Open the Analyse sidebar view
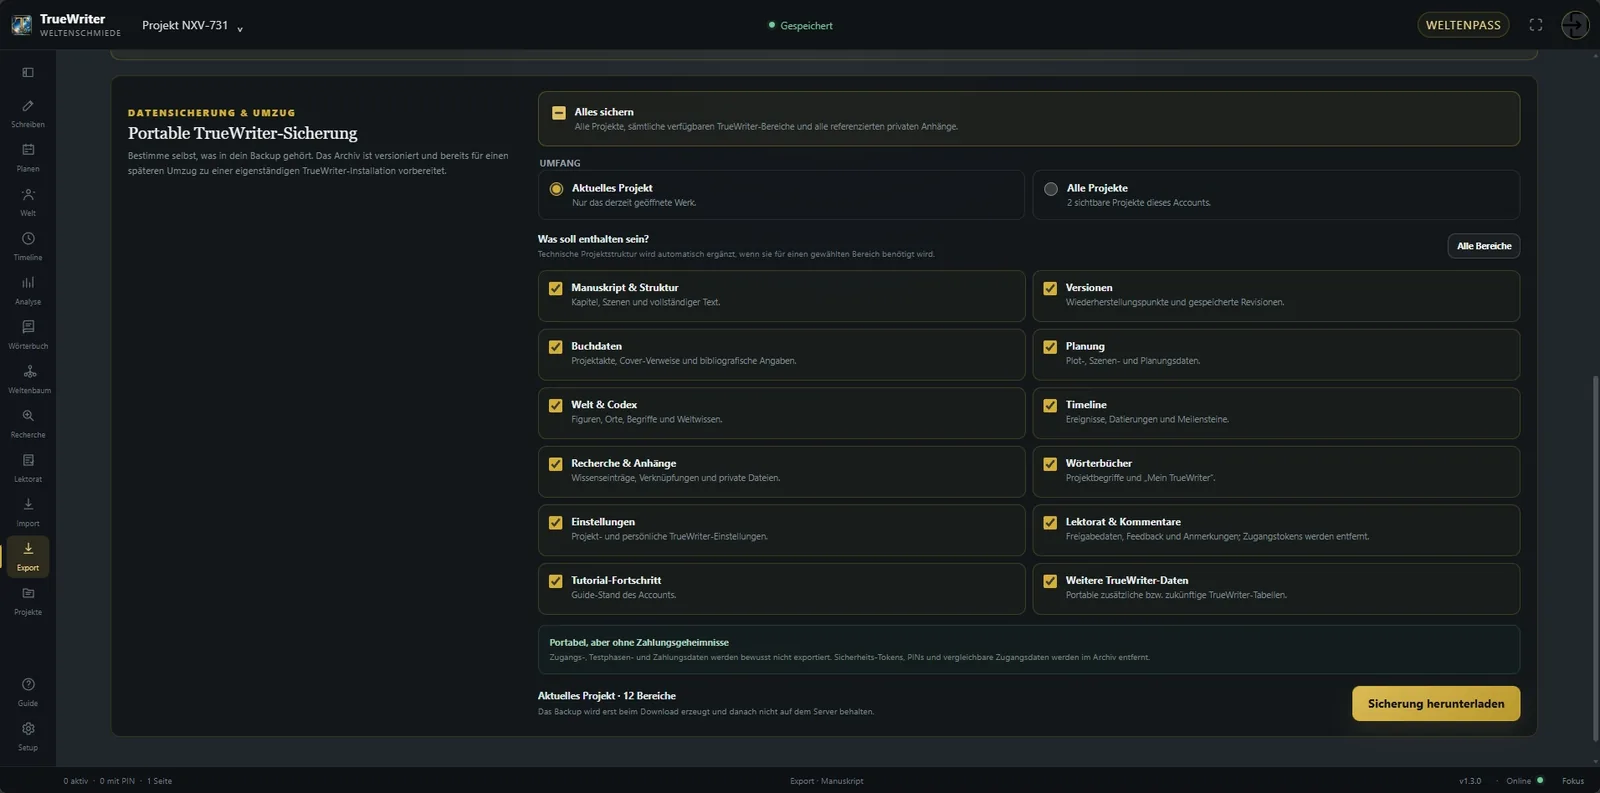Viewport: 1600px width, 793px height. click(28, 290)
